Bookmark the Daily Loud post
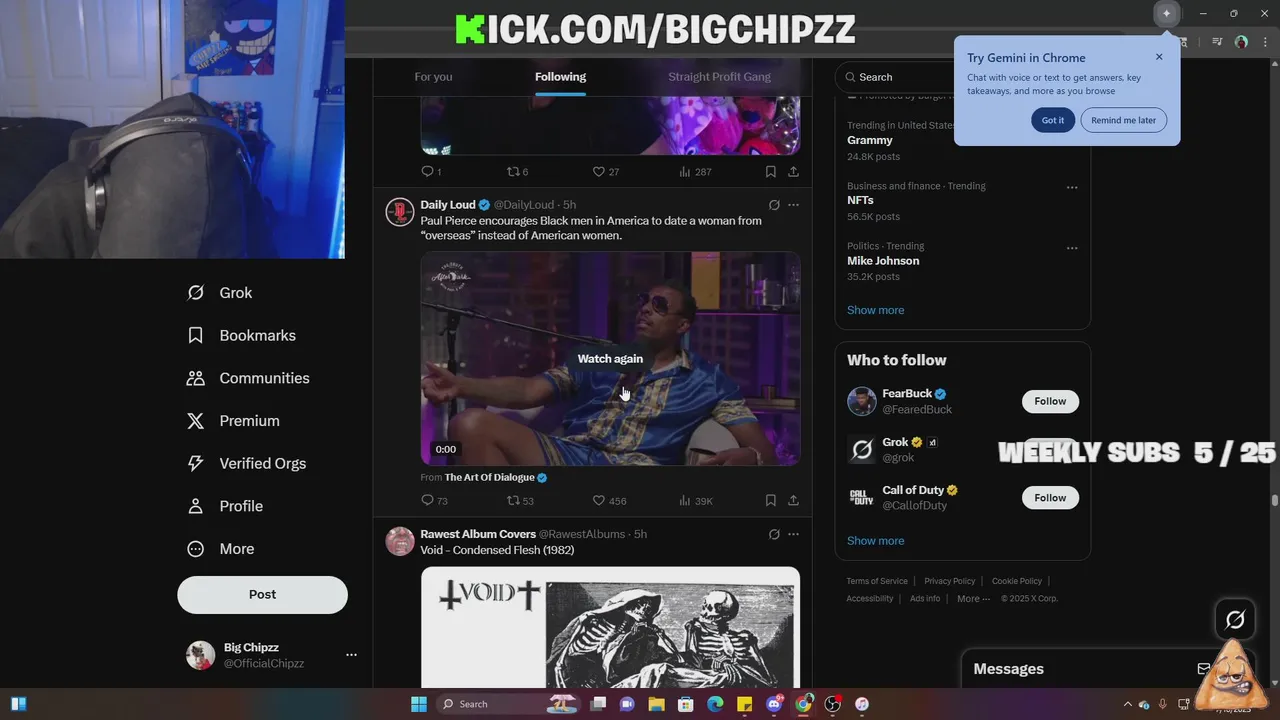 tap(770, 501)
